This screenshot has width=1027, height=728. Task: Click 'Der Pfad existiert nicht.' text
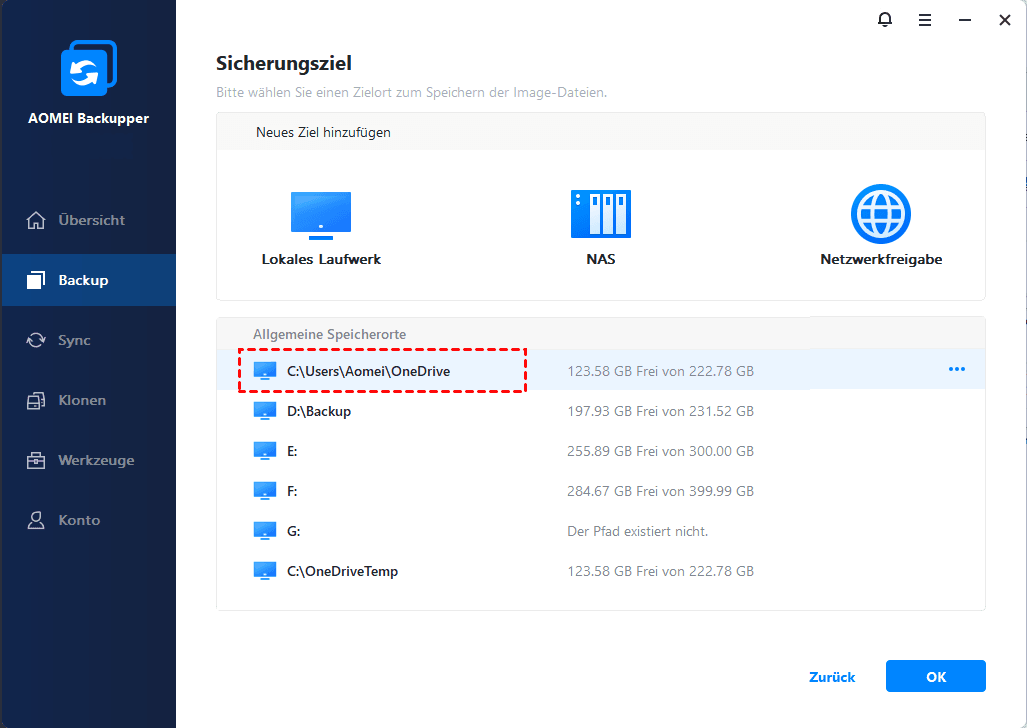pos(637,531)
